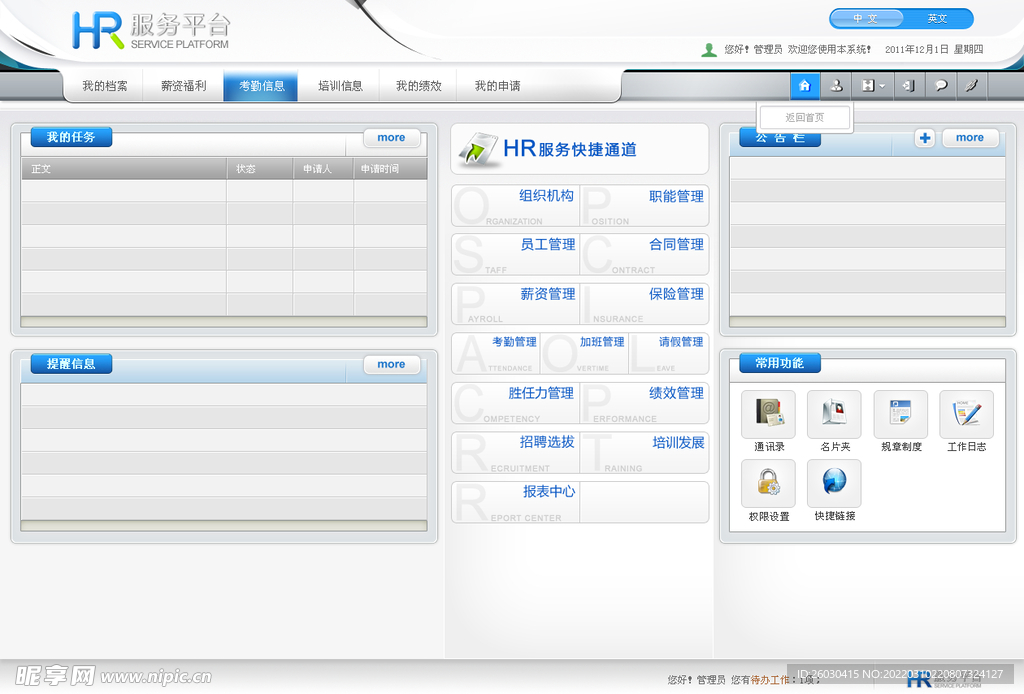This screenshot has width=1024, height=694.
Task: Go to the 薪资福利 tab
Action: [x=183, y=86]
